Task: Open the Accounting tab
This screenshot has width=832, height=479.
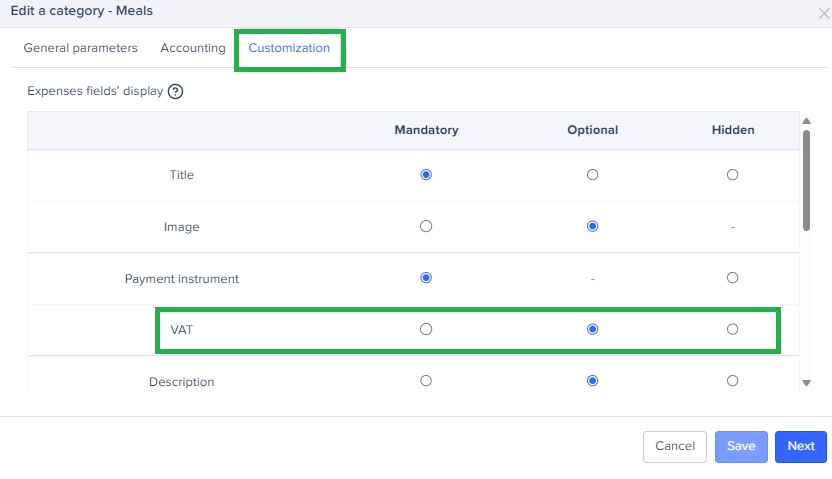Action: [193, 48]
